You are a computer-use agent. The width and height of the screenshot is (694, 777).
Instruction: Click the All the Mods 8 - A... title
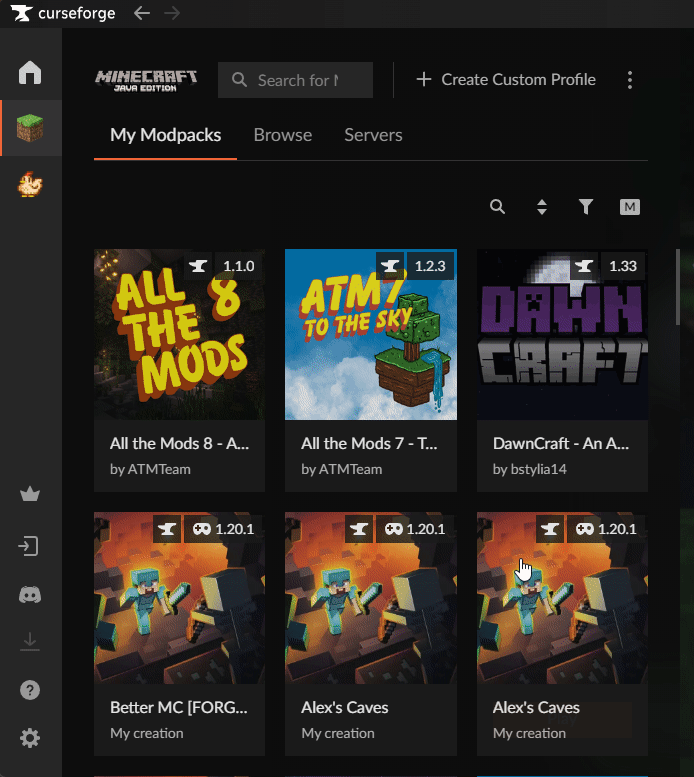click(179, 443)
